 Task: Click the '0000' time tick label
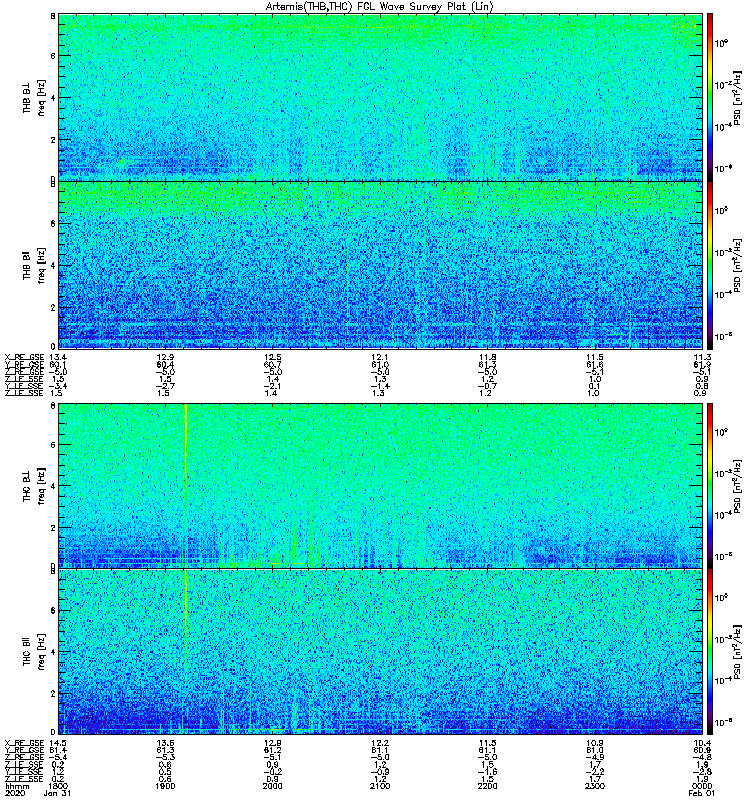(702, 786)
